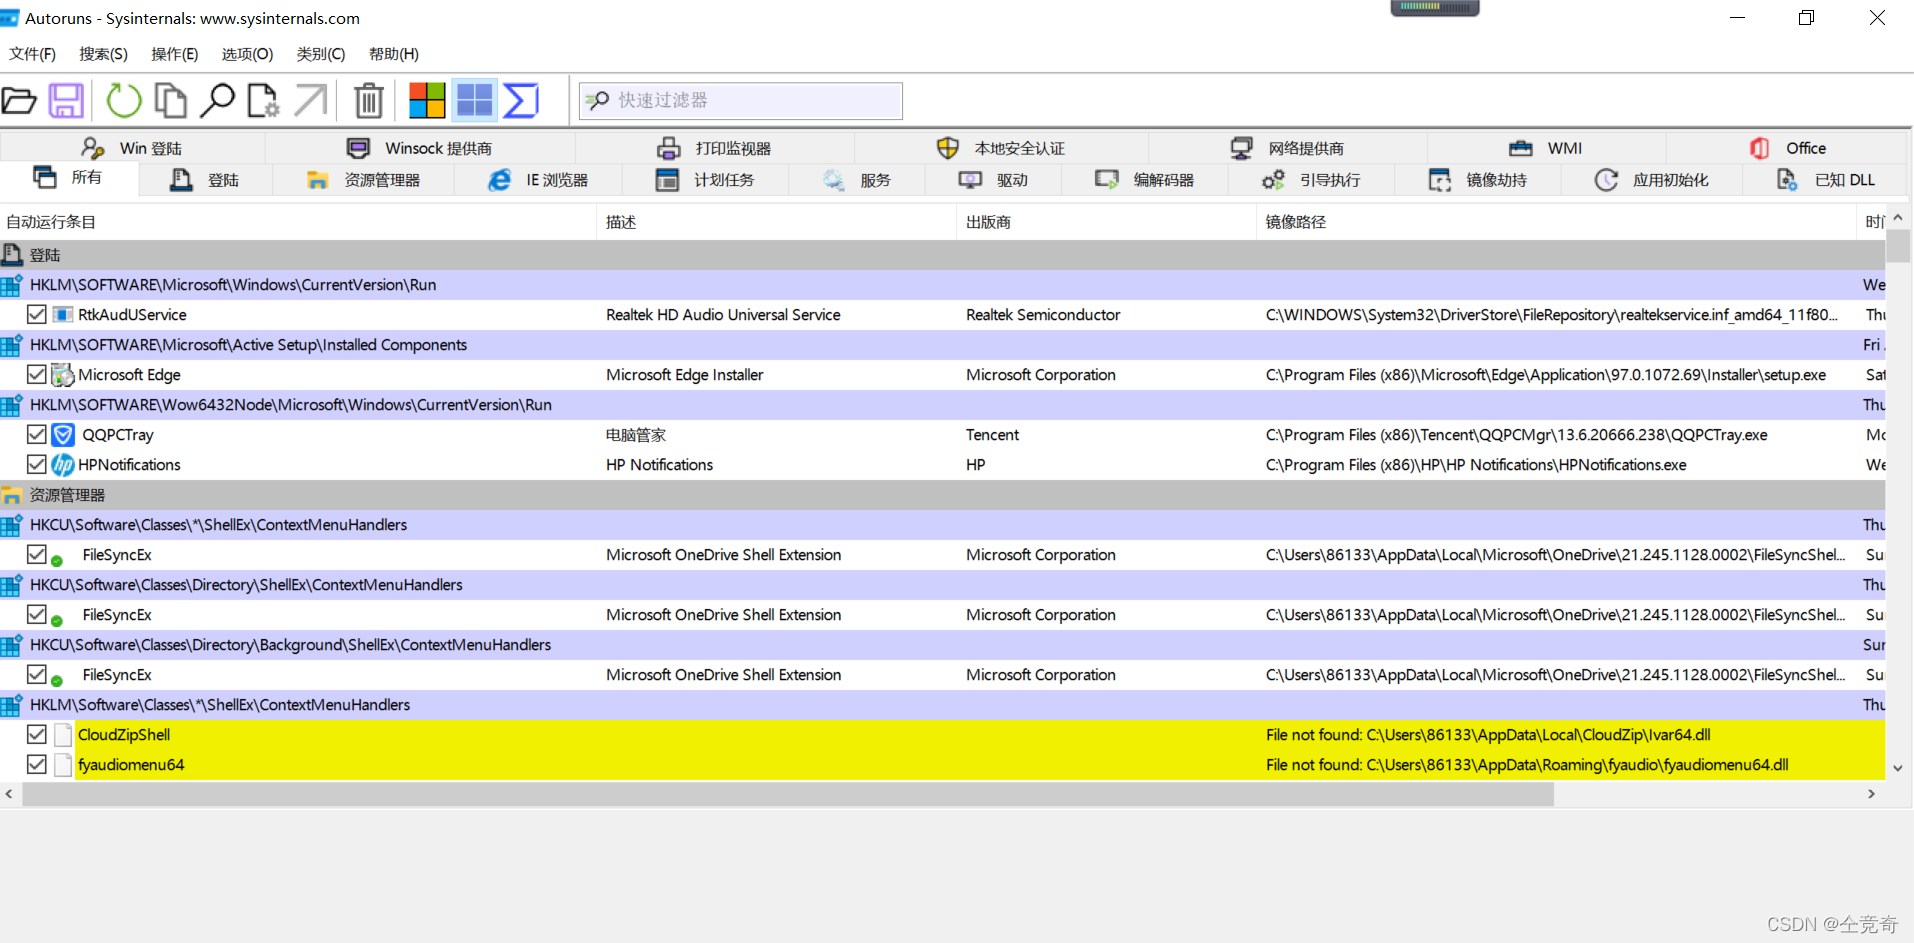This screenshot has width=1914, height=943.
Task: Select the HKLM Active Setup\Installed Components row
Action: pos(943,345)
